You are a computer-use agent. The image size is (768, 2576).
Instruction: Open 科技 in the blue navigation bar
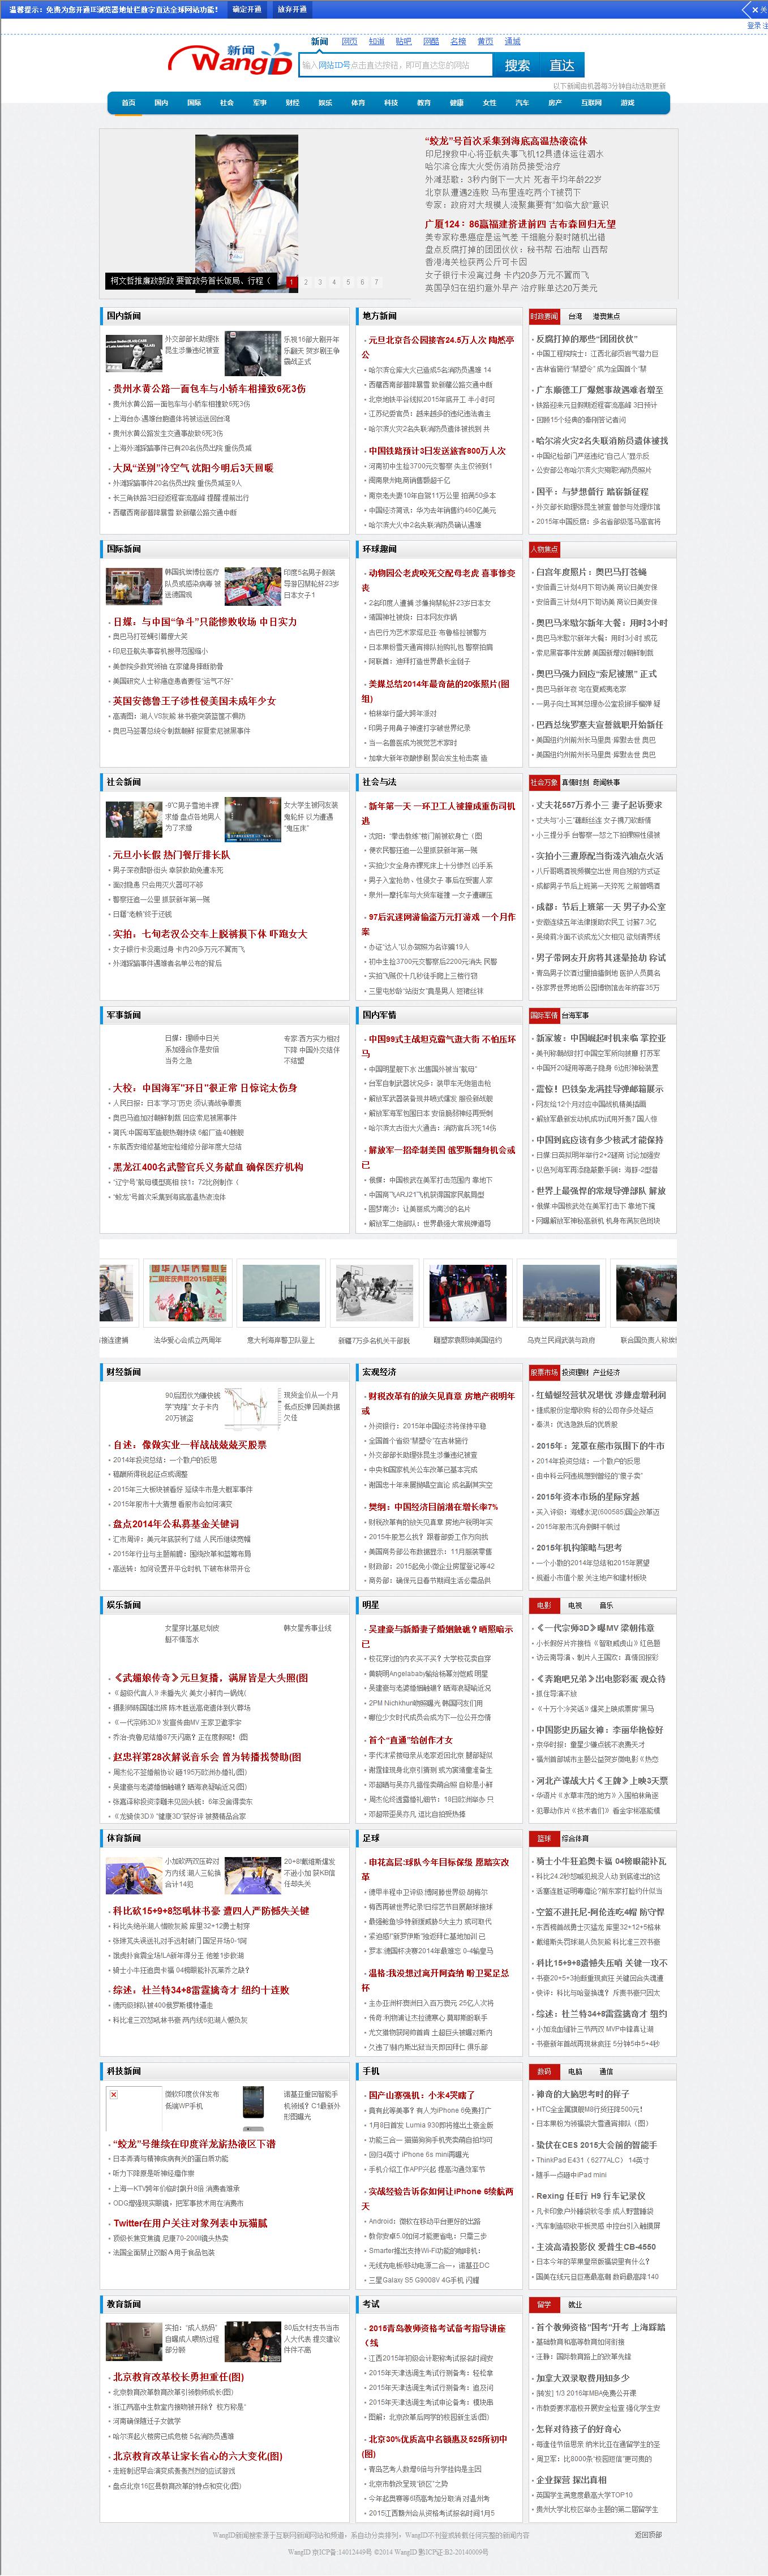(x=391, y=103)
